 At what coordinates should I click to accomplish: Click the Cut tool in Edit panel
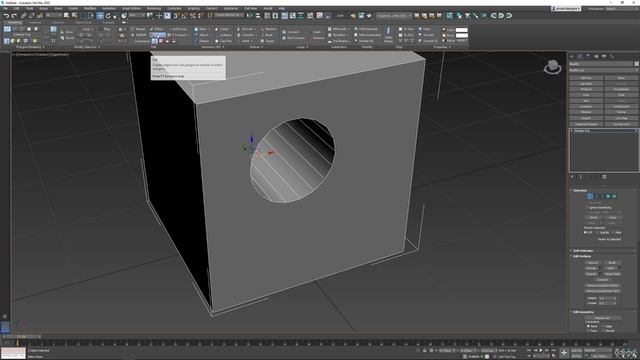tap(157, 35)
